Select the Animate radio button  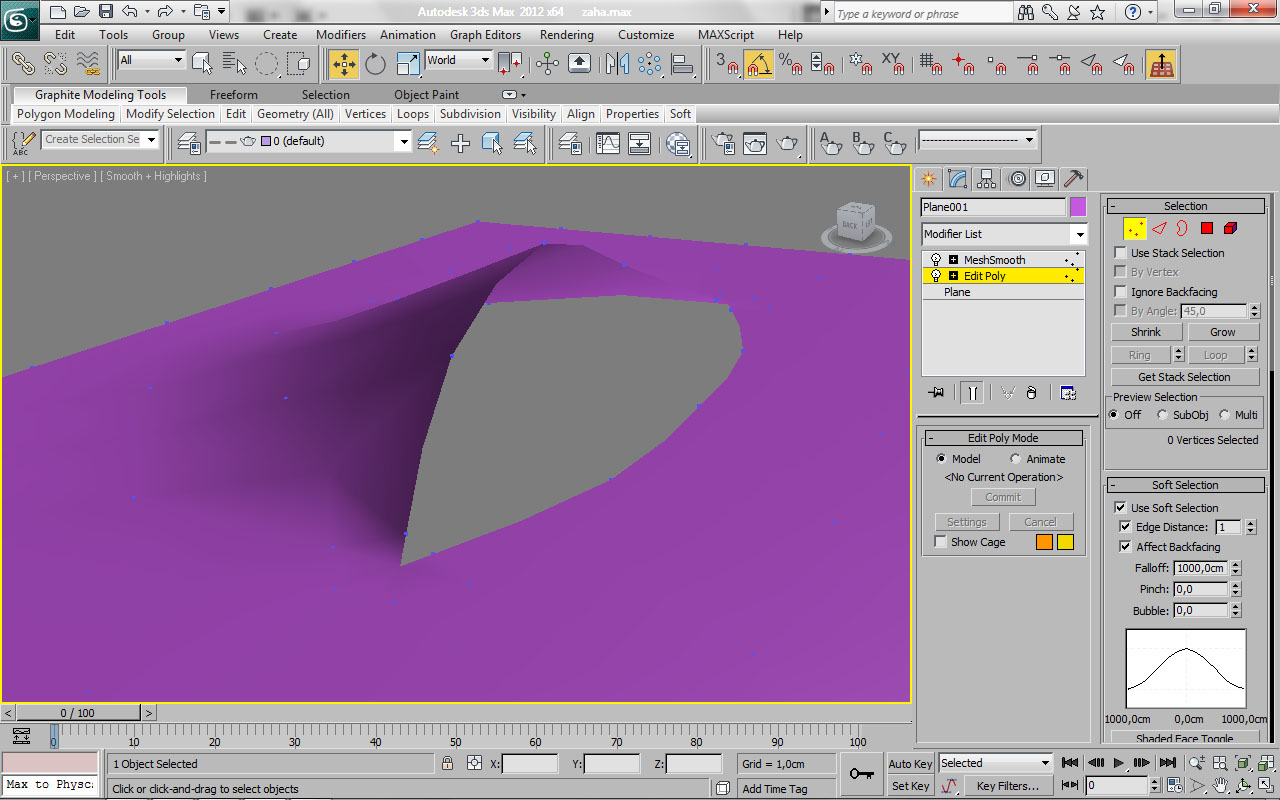pyautogui.click(x=1016, y=459)
